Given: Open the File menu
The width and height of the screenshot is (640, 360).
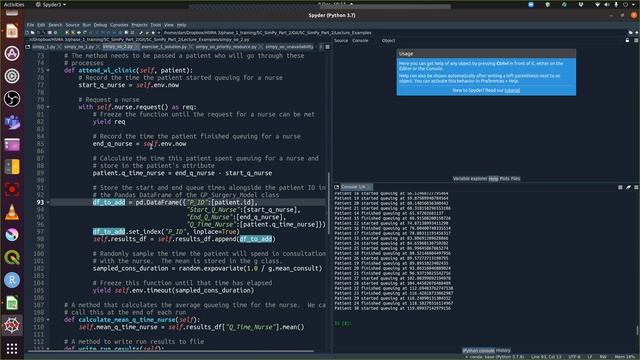Looking at the screenshot, I should pyautogui.click(x=31, y=25).
